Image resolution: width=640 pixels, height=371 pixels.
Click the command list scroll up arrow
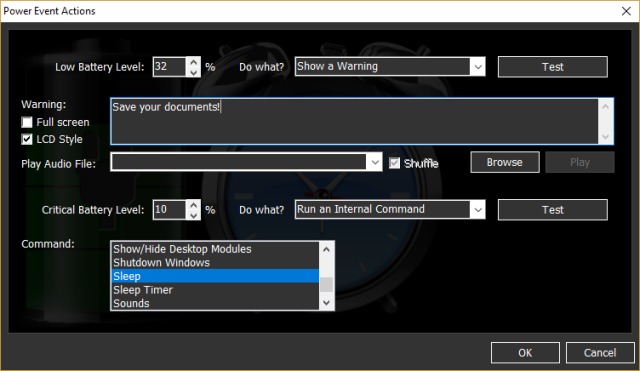coord(326,249)
